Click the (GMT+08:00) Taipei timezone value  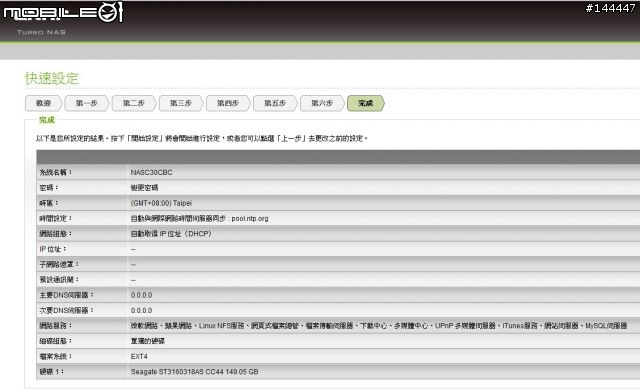[161, 203]
